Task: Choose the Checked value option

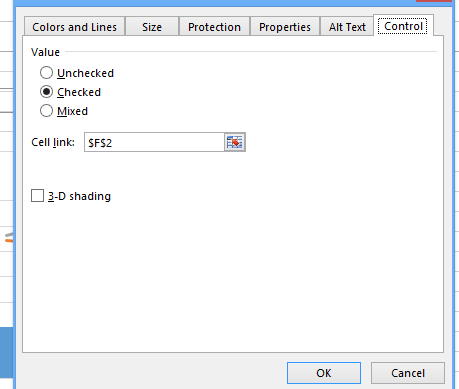Action: coord(46,92)
